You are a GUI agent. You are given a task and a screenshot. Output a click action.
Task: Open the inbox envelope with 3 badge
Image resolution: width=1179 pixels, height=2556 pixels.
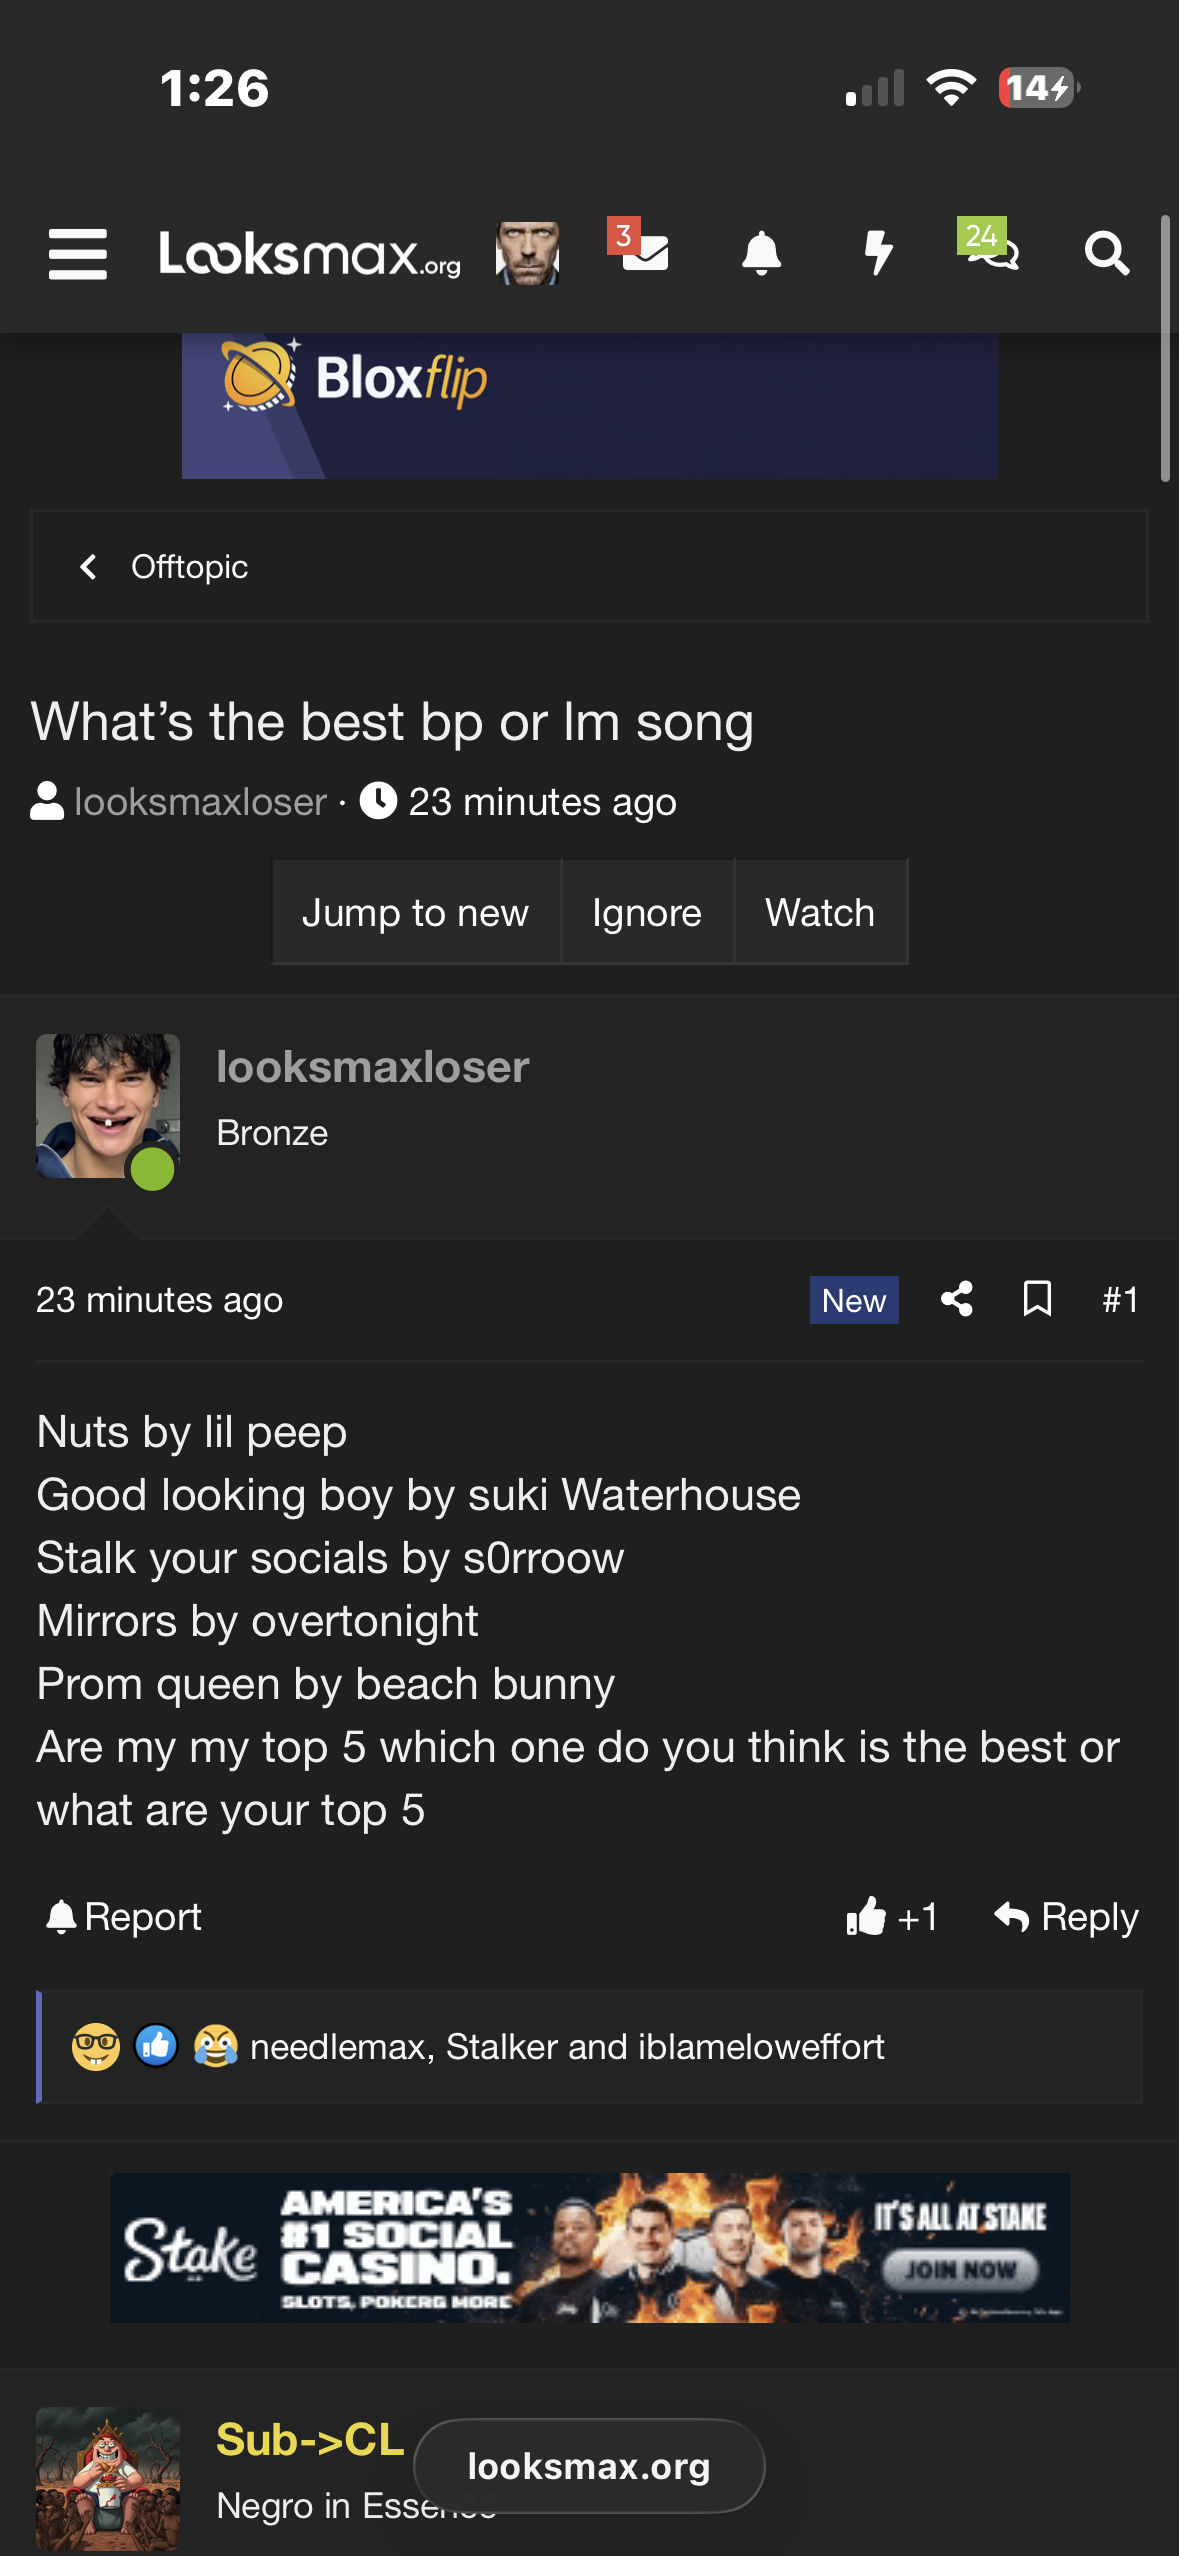click(x=640, y=247)
